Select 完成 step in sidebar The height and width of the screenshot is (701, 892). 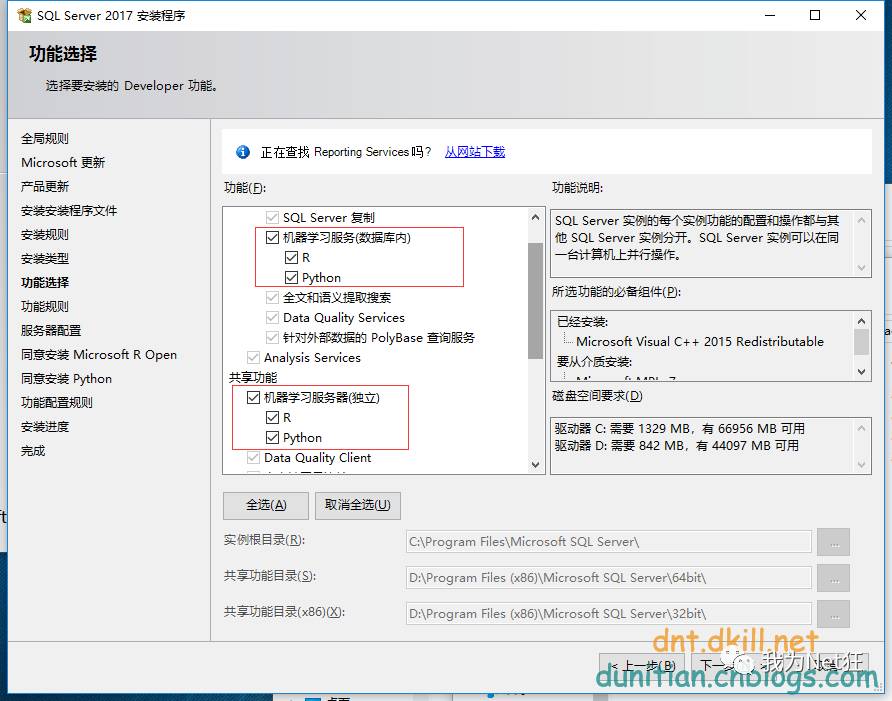(x=33, y=451)
